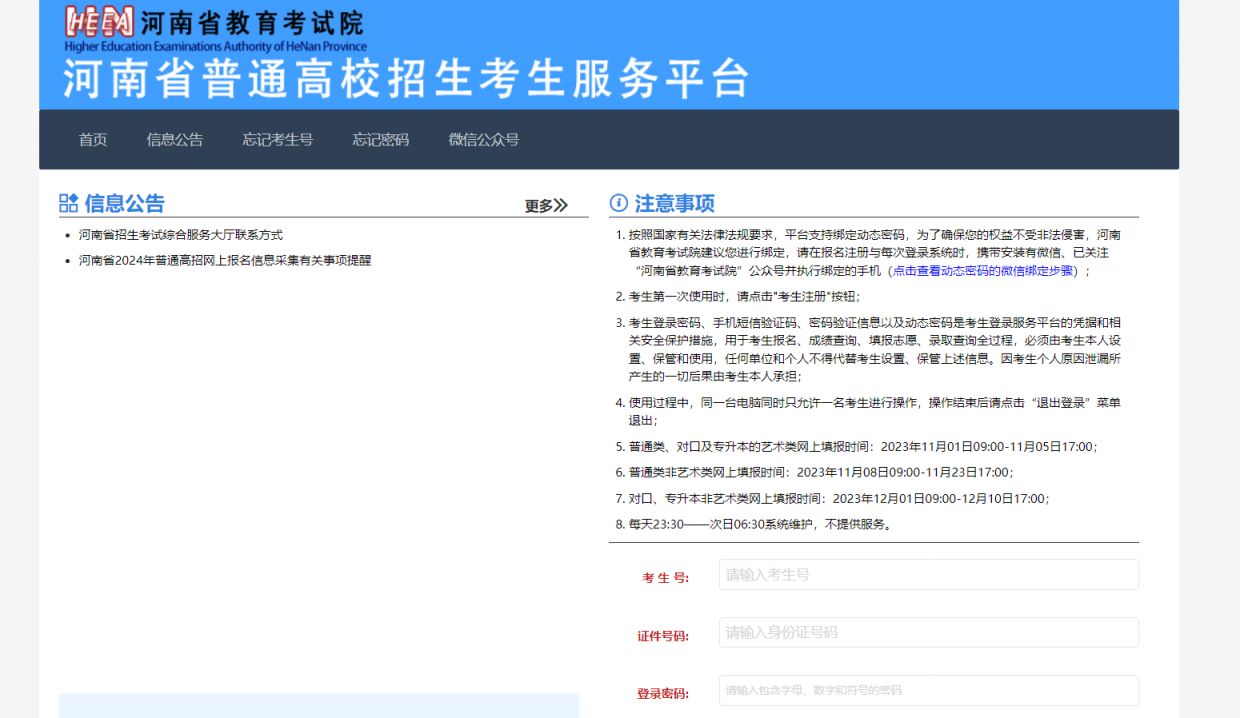Click the 更多 link with double arrows
This screenshot has height=718, width=1240.
(x=546, y=206)
